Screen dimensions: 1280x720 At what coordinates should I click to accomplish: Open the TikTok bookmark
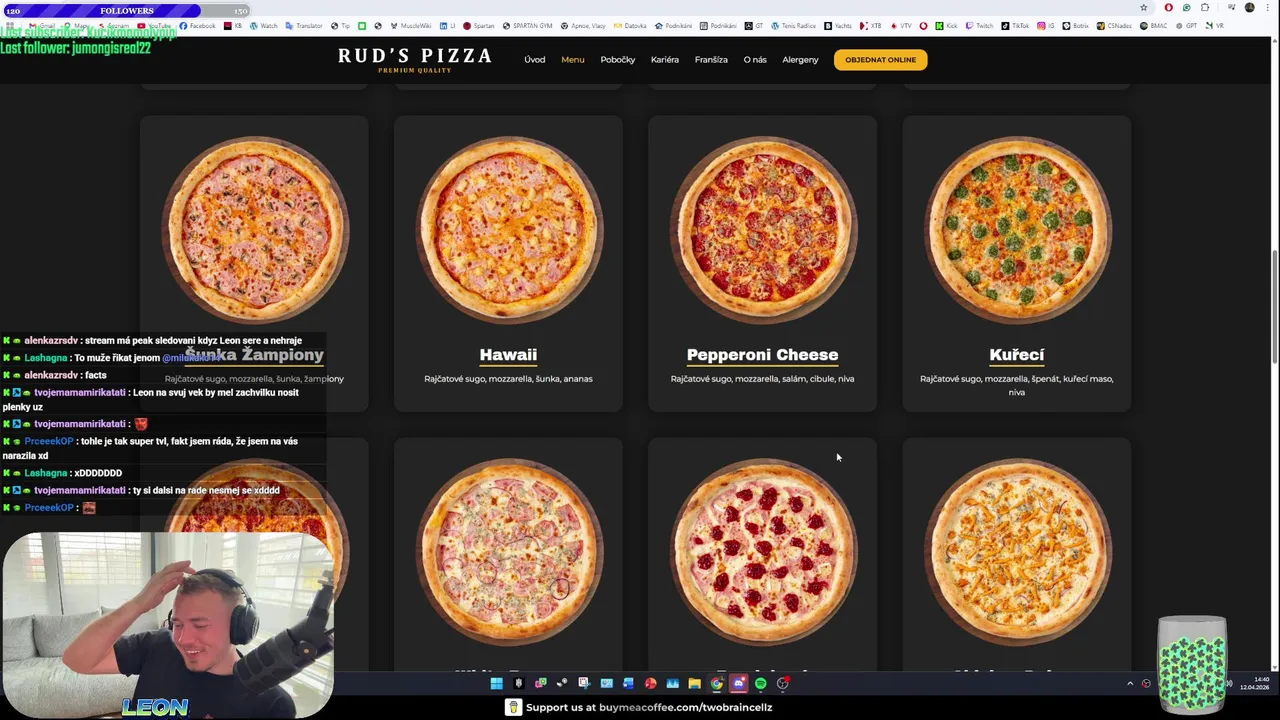tap(1014, 26)
